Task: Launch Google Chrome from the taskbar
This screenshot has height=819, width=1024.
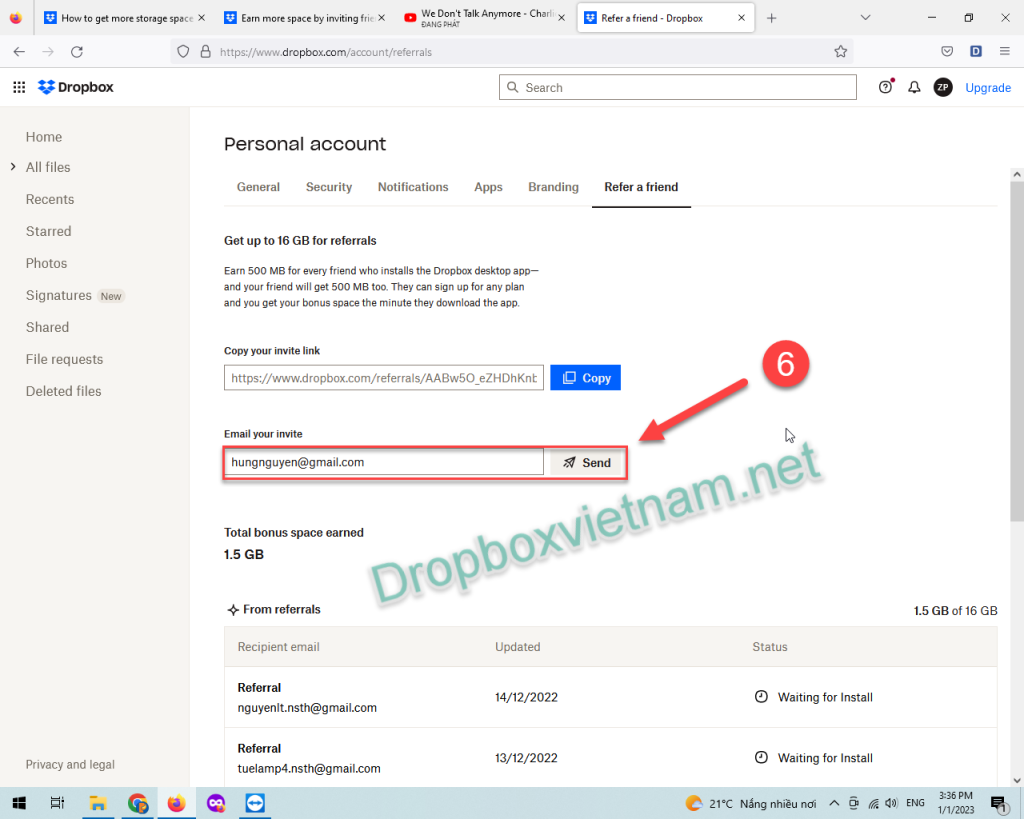Action: pos(137,803)
